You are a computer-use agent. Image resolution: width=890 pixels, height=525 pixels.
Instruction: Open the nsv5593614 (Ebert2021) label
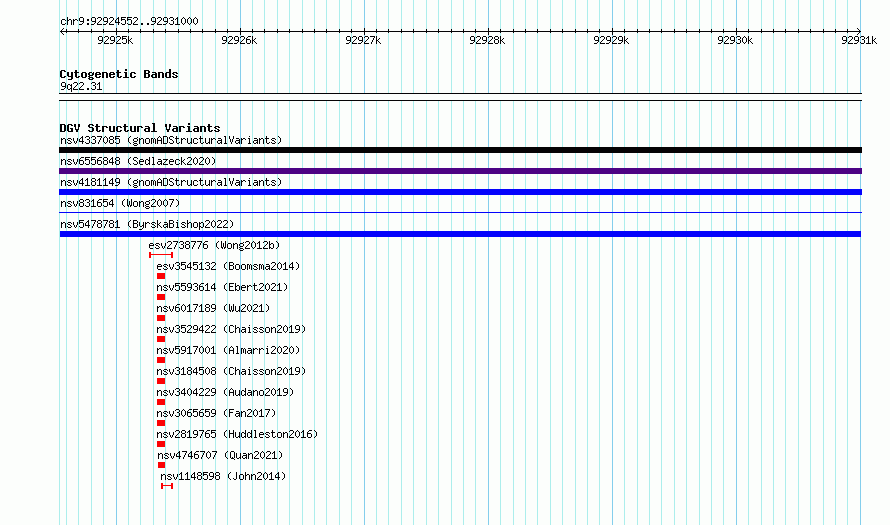click(222, 287)
